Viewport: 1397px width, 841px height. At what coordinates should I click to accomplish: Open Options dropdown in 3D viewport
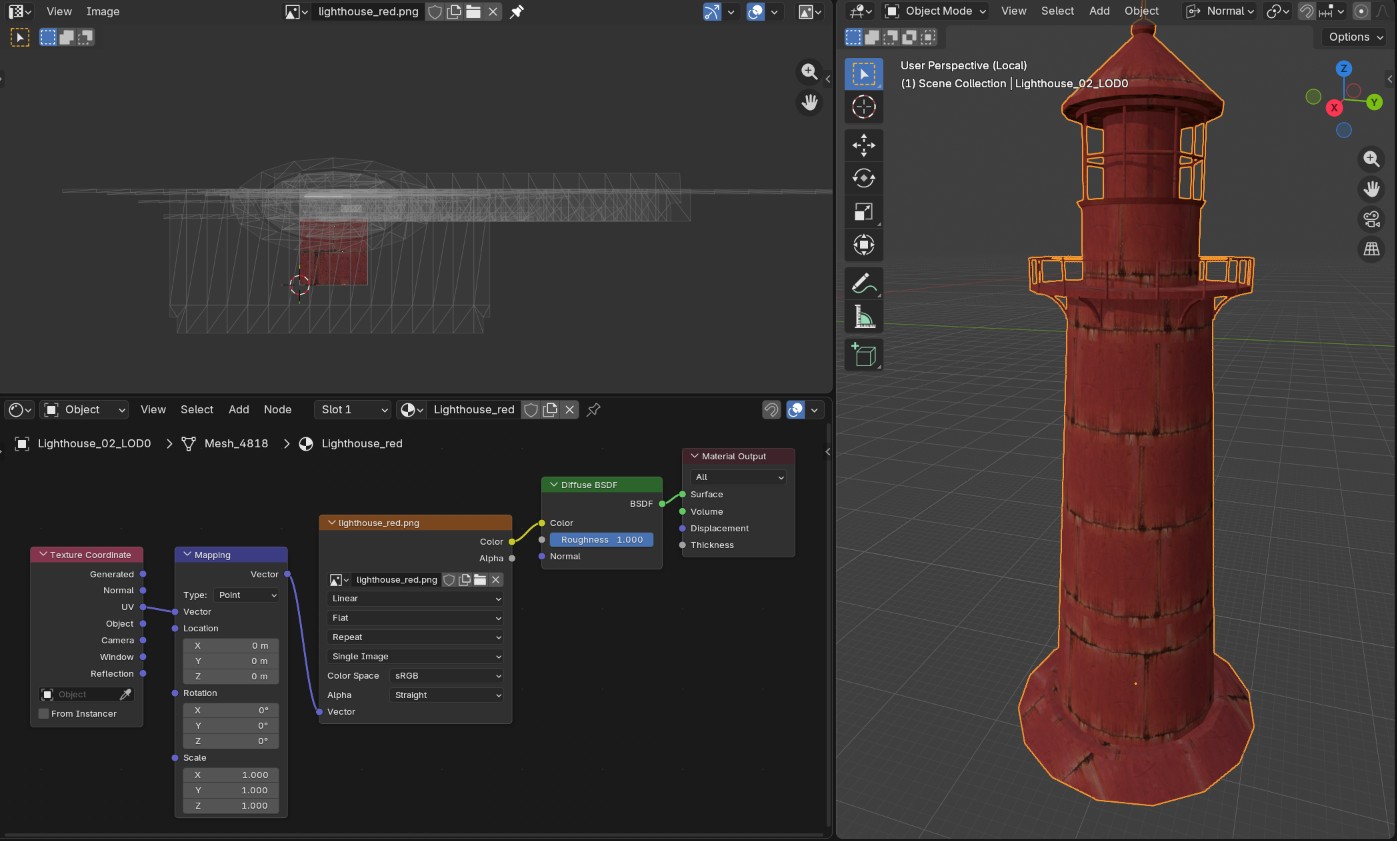[x=1356, y=37]
